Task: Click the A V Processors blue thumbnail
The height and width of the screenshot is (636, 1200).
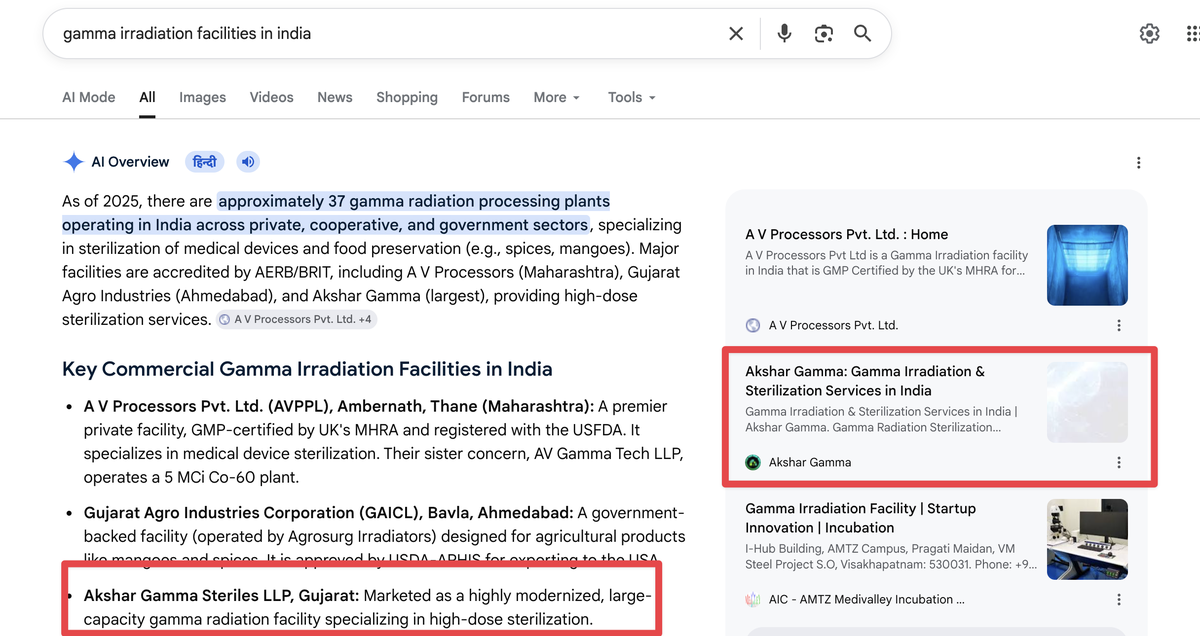Action: (1087, 265)
